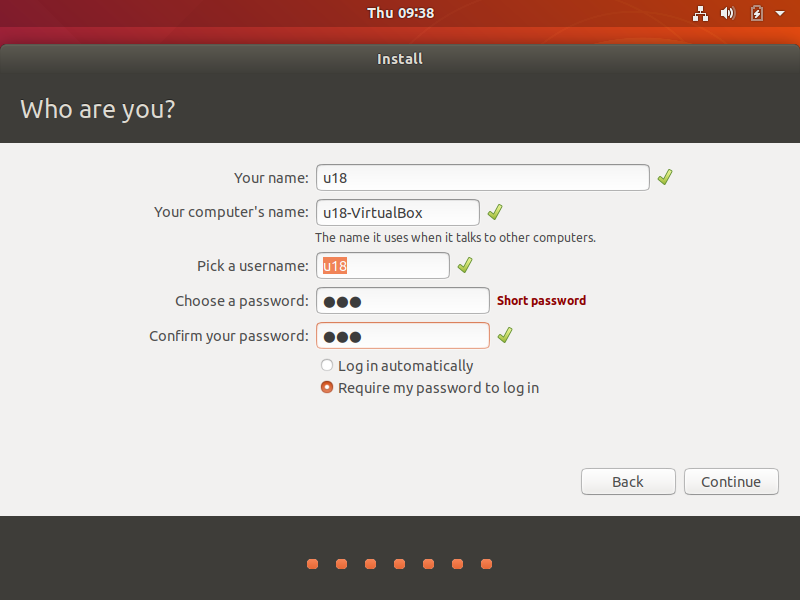Click the Choose a password field
The image size is (800, 600).
pos(403,301)
